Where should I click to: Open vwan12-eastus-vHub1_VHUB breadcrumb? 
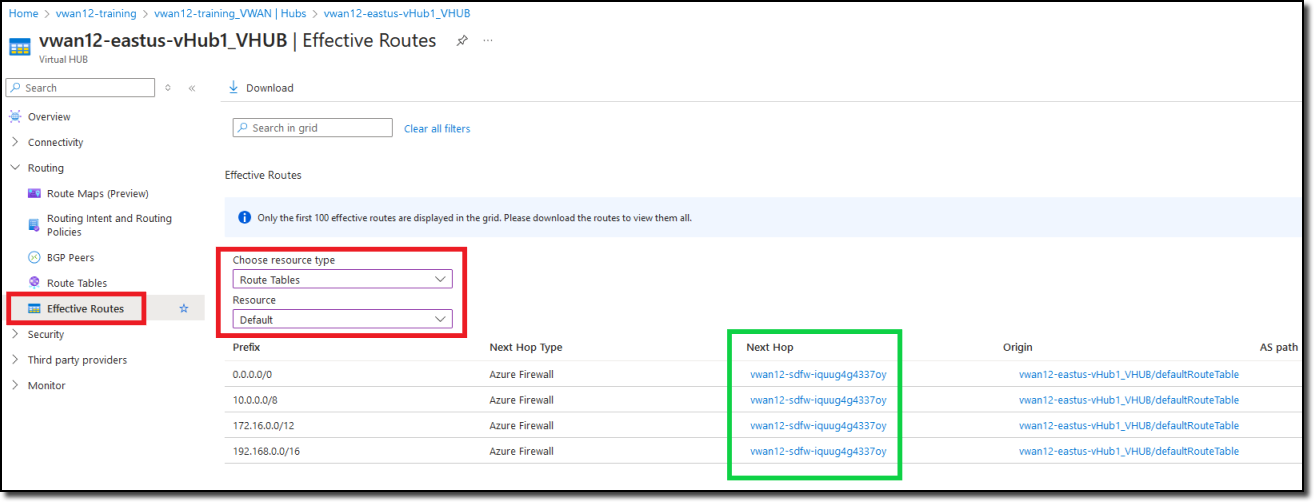click(397, 14)
